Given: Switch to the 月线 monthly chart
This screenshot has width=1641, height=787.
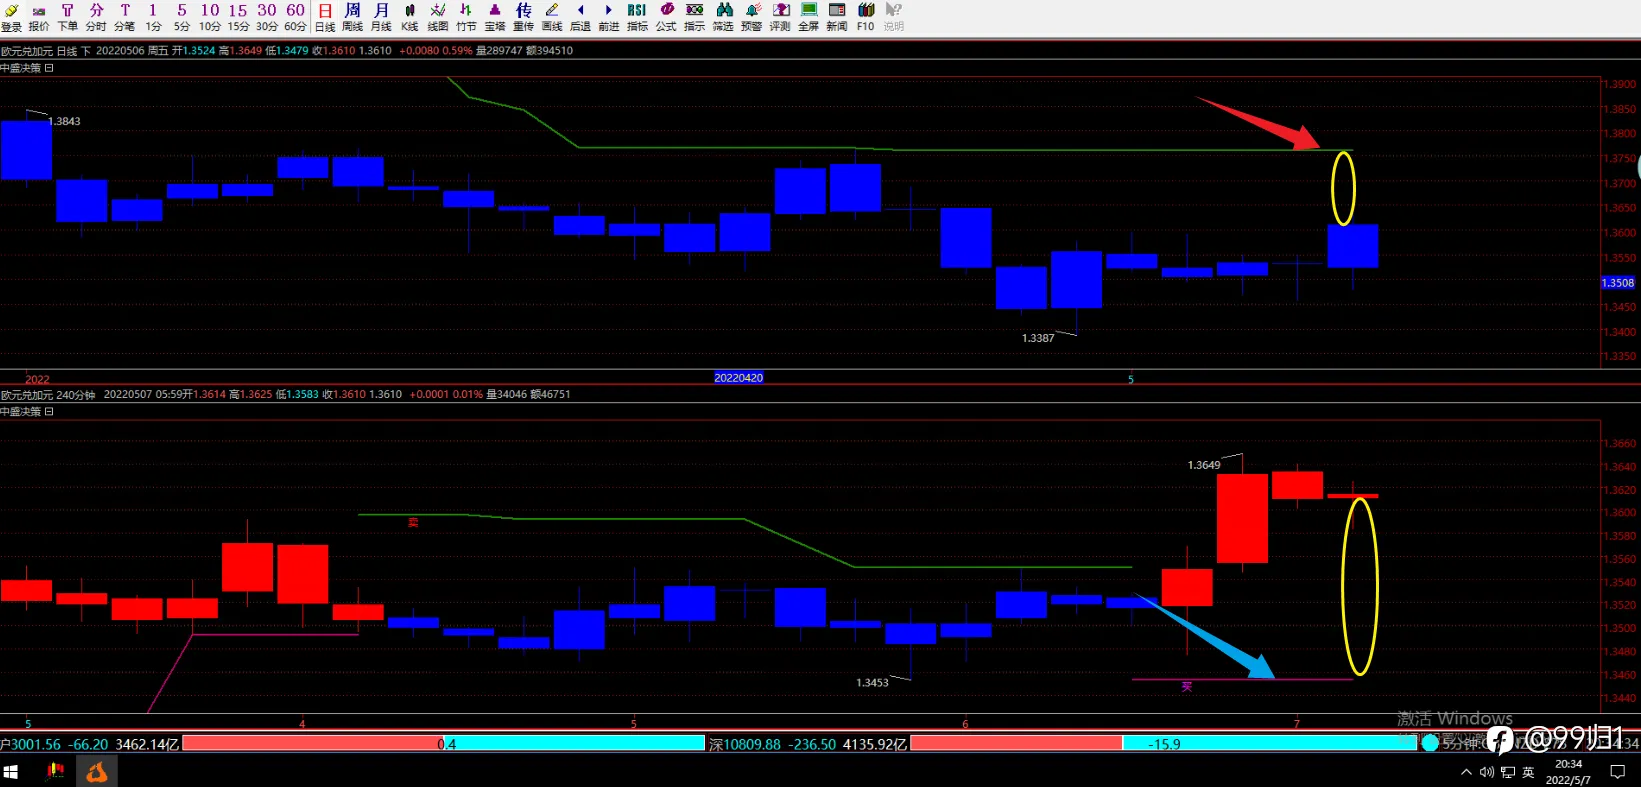Looking at the screenshot, I should tap(381, 17).
